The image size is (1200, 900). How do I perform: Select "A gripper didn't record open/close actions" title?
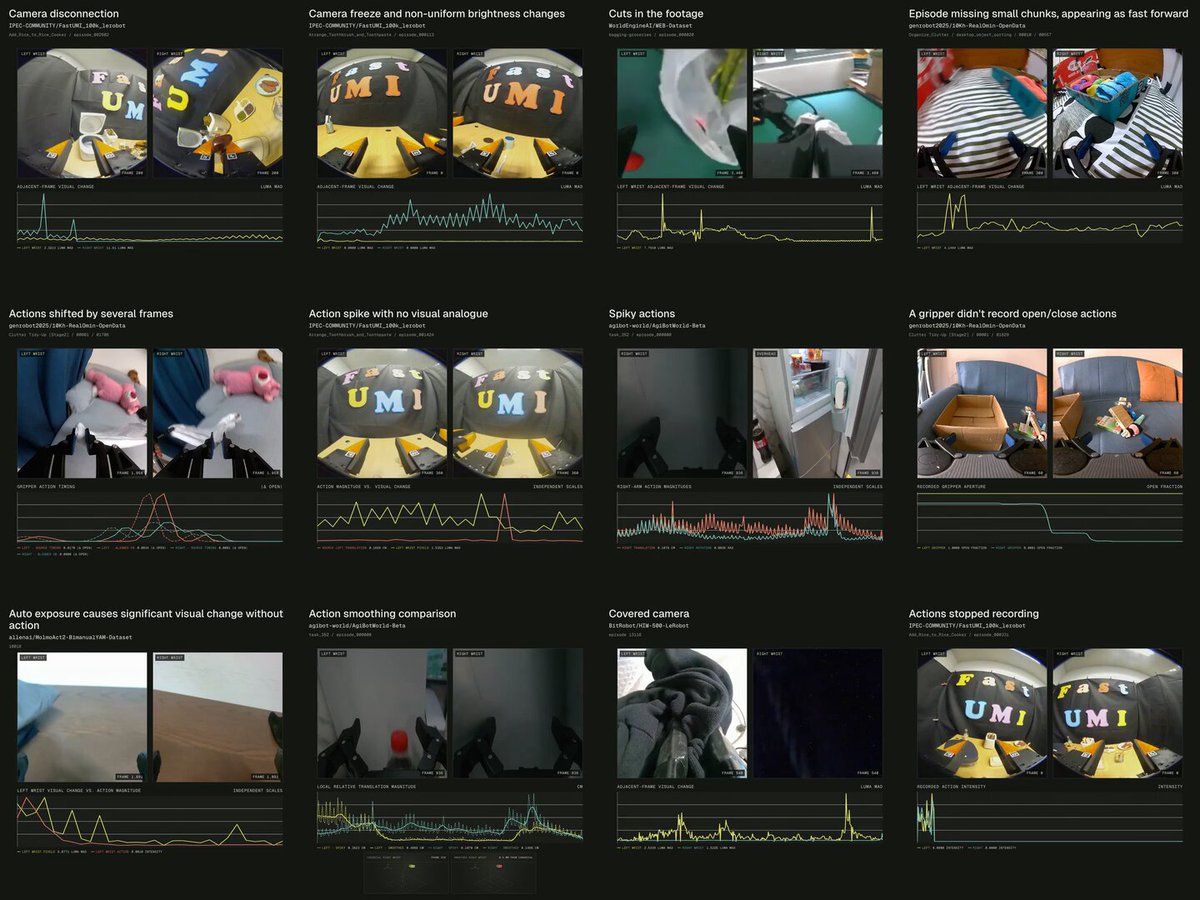tap(1013, 314)
